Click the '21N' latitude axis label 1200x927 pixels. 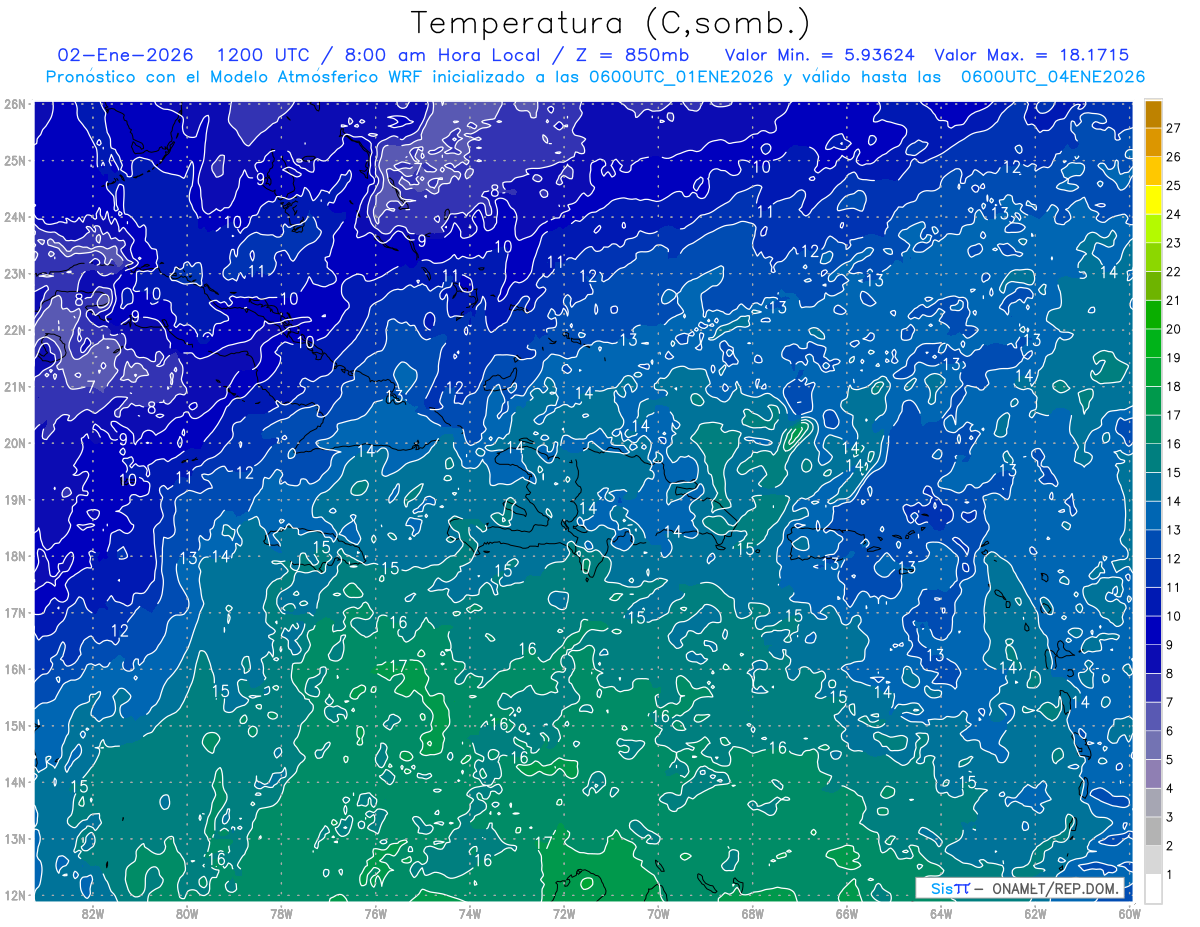[14, 386]
